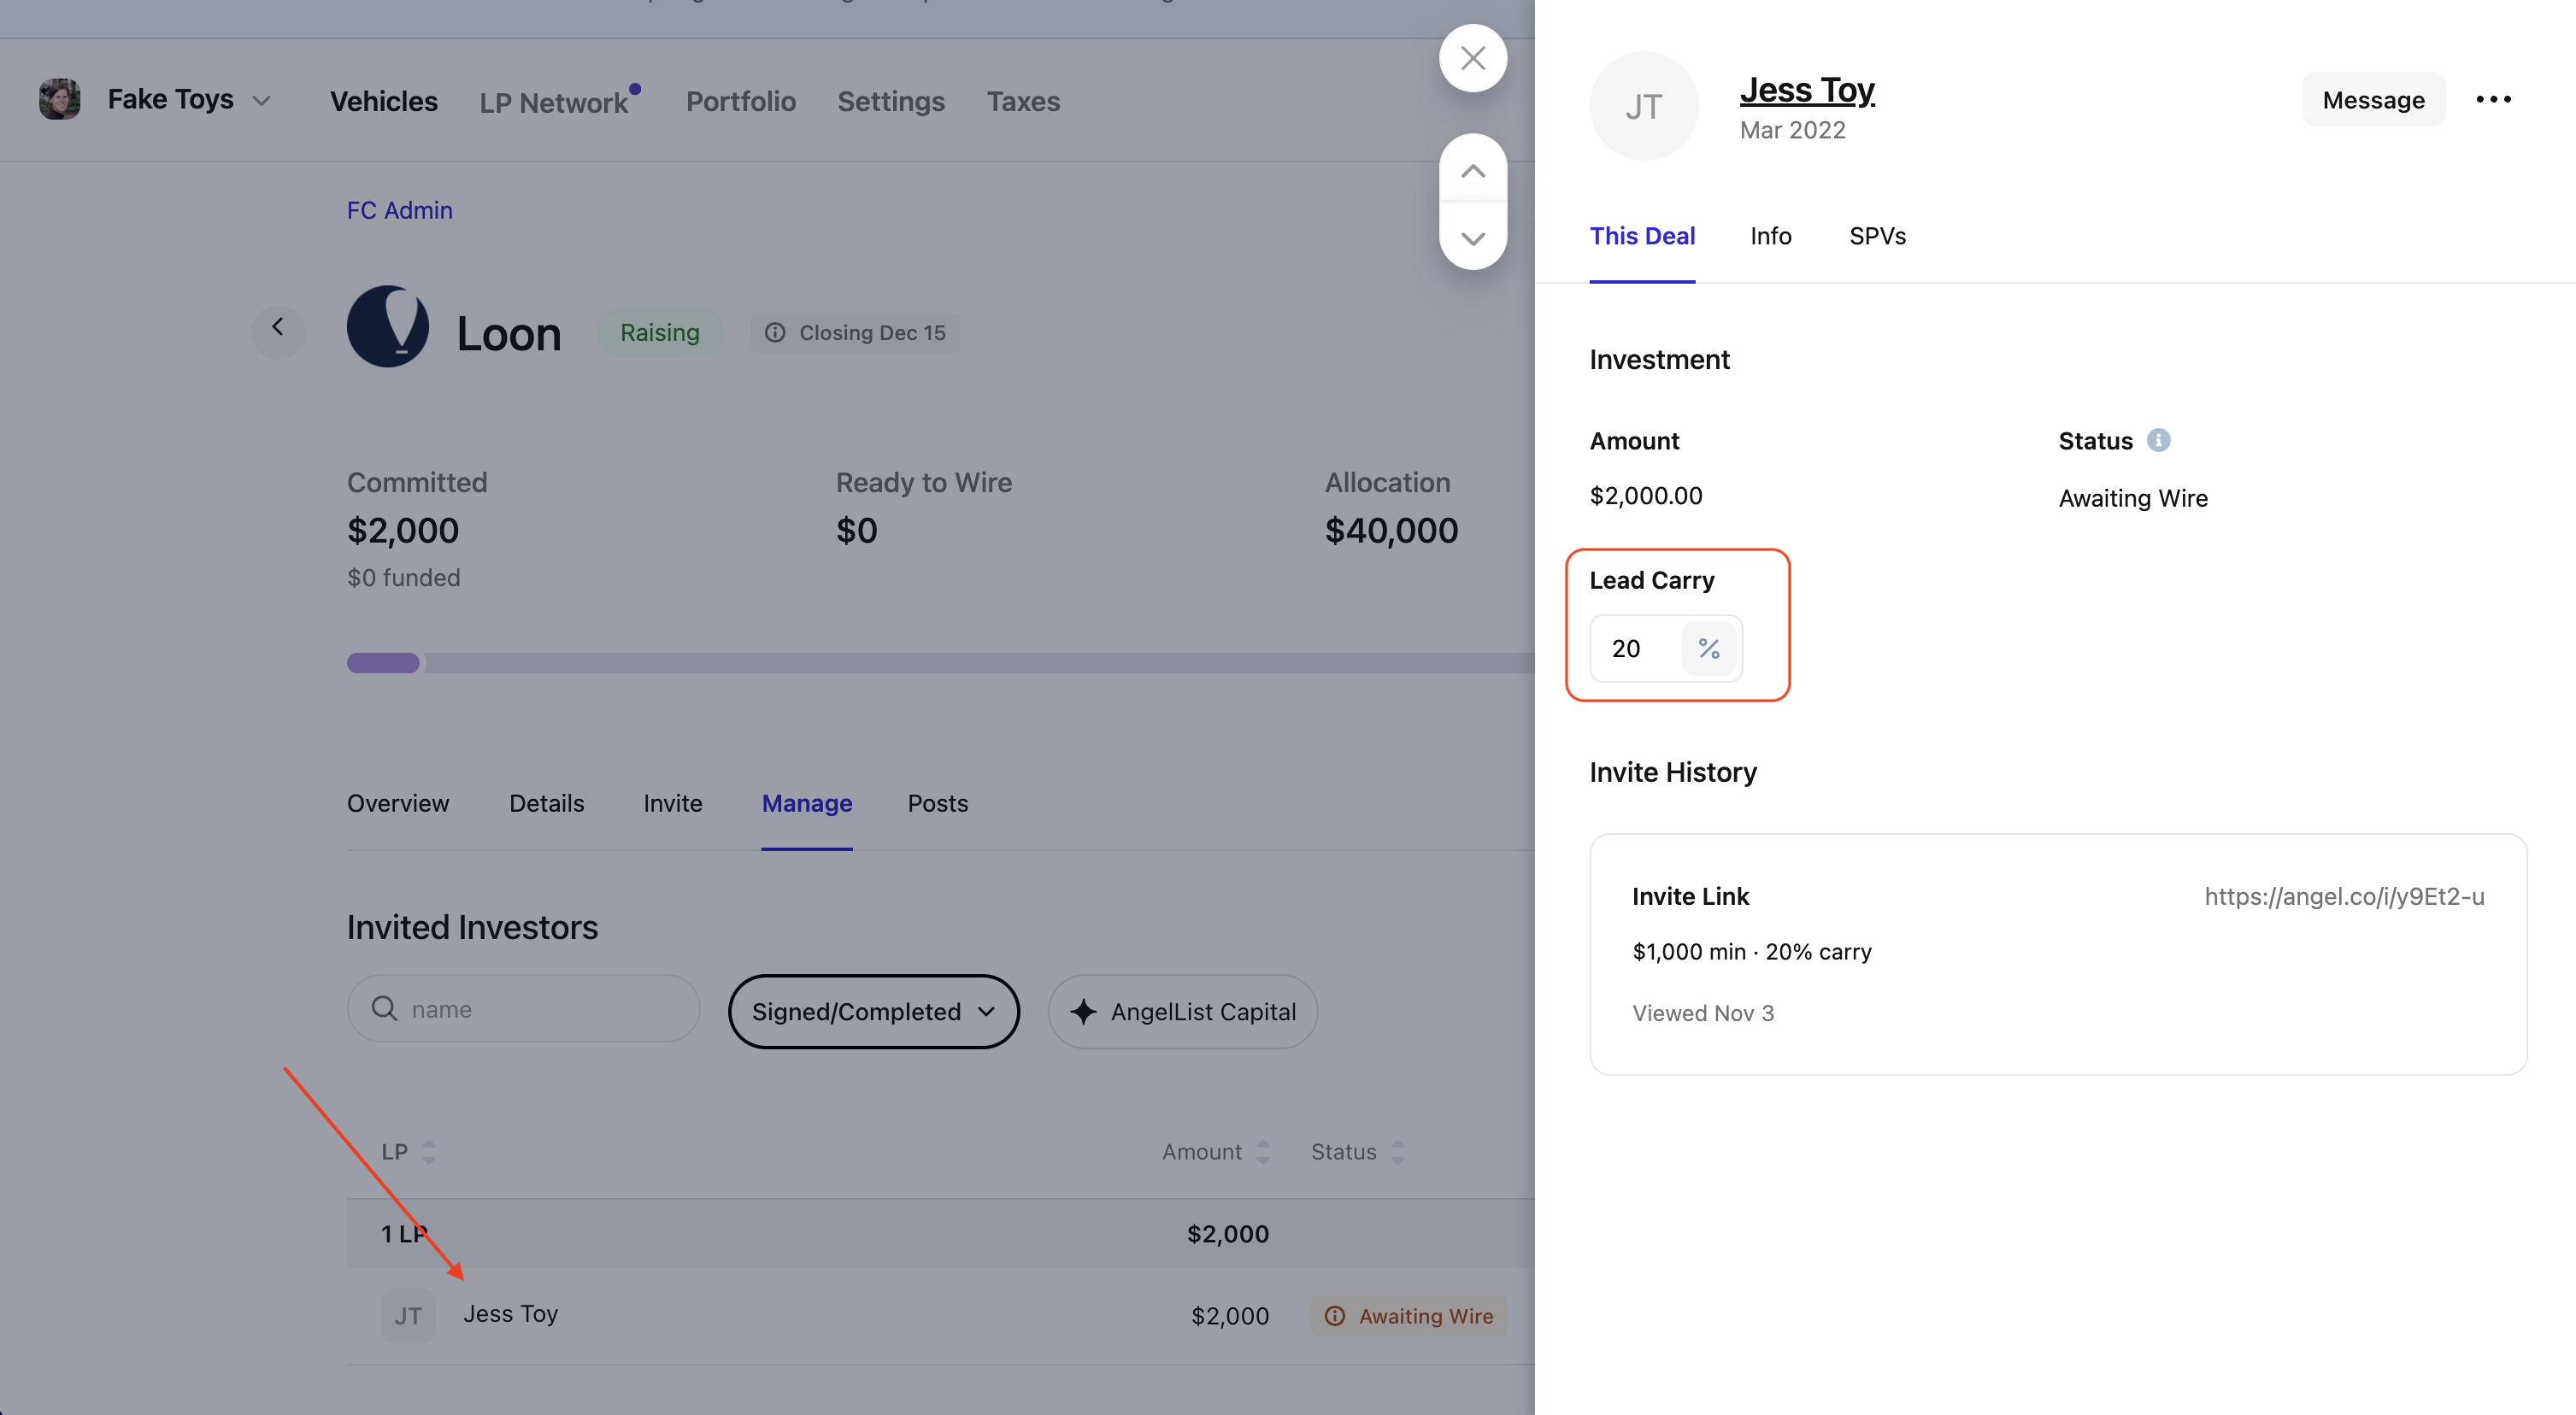Click the Fake Toys profile avatar

(59, 99)
